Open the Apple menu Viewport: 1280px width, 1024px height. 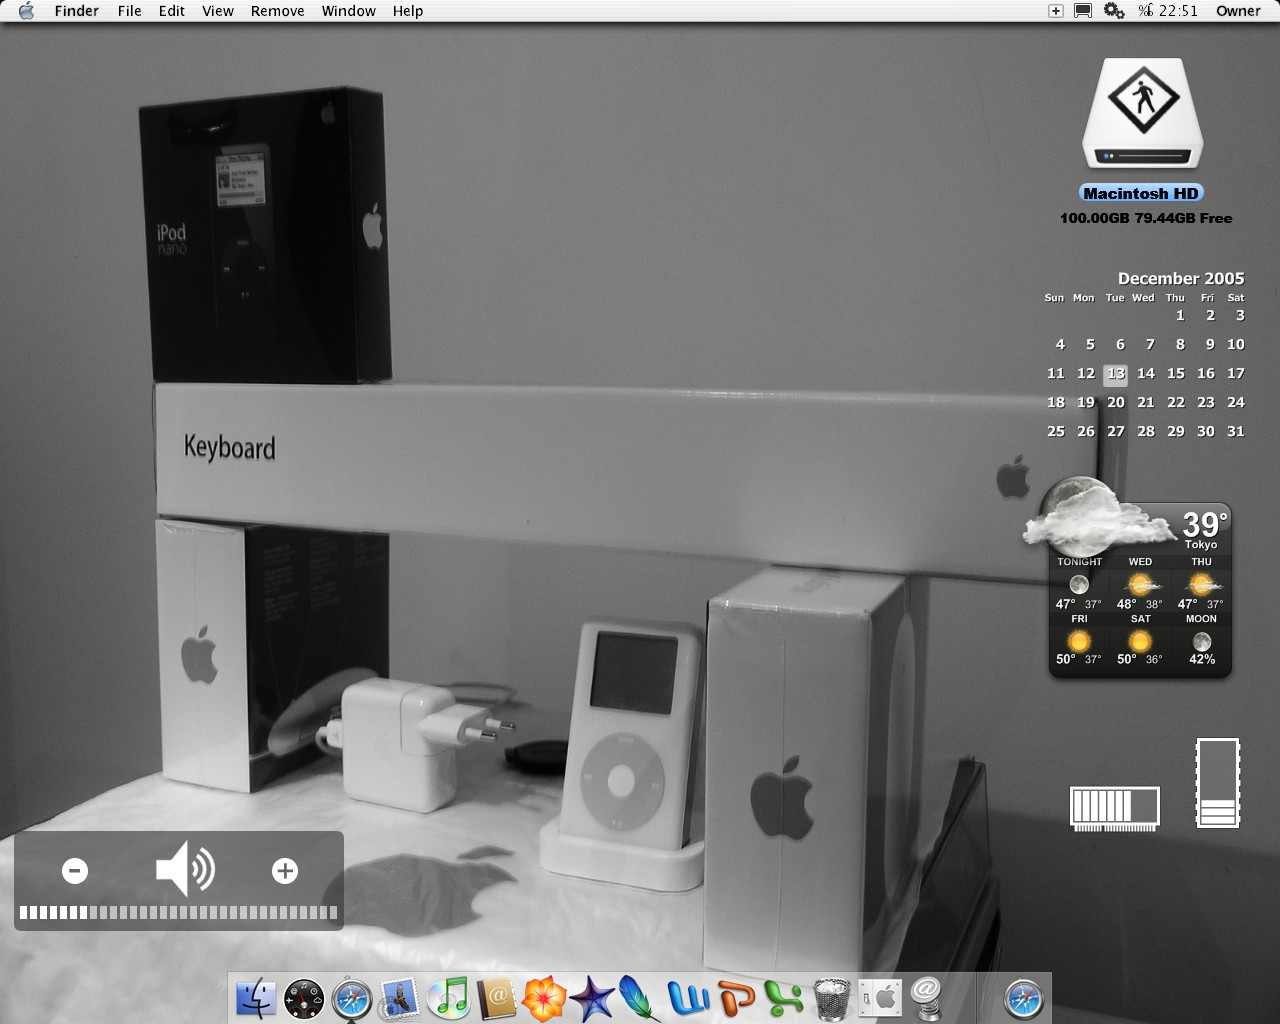[x=26, y=11]
